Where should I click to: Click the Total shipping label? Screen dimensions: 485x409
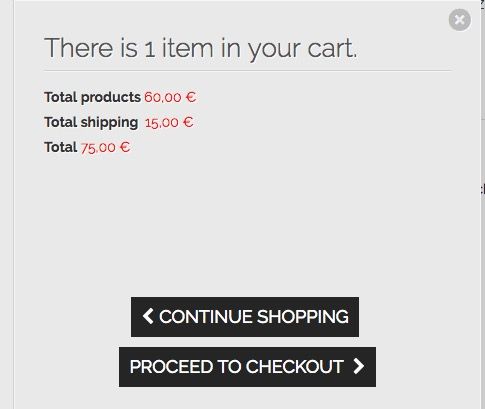91,122
